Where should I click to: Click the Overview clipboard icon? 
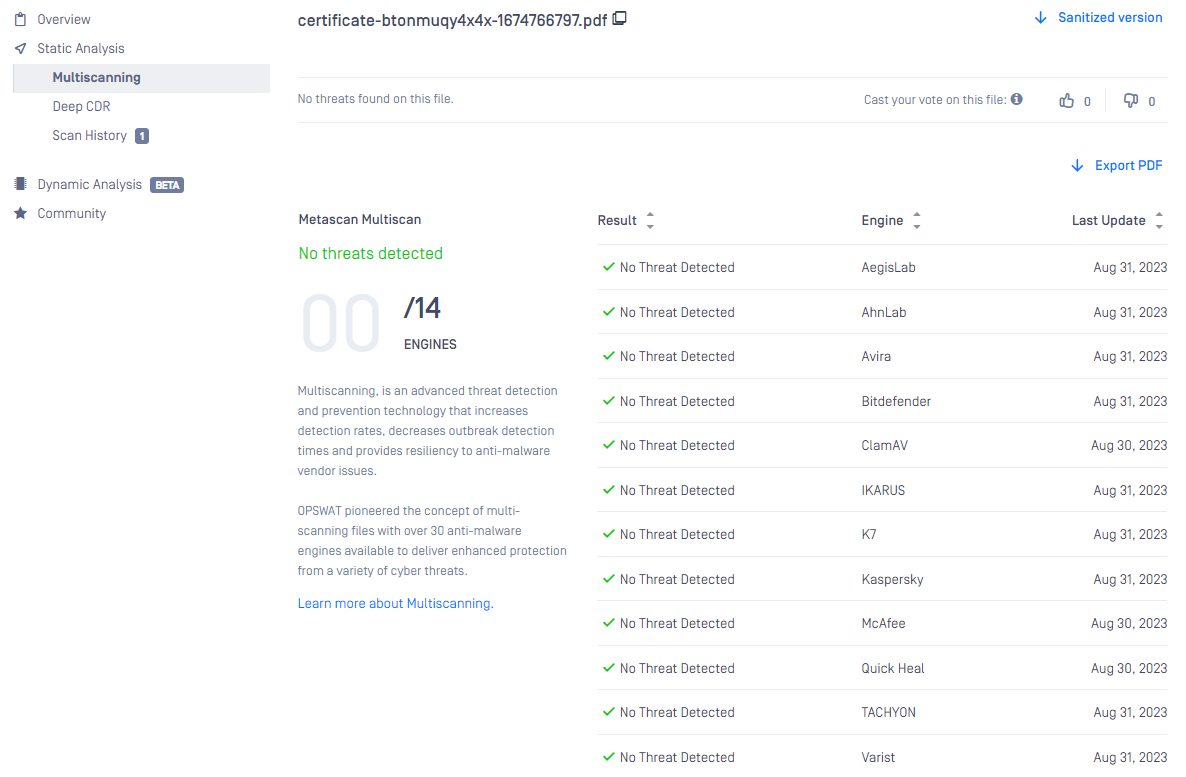point(20,19)
